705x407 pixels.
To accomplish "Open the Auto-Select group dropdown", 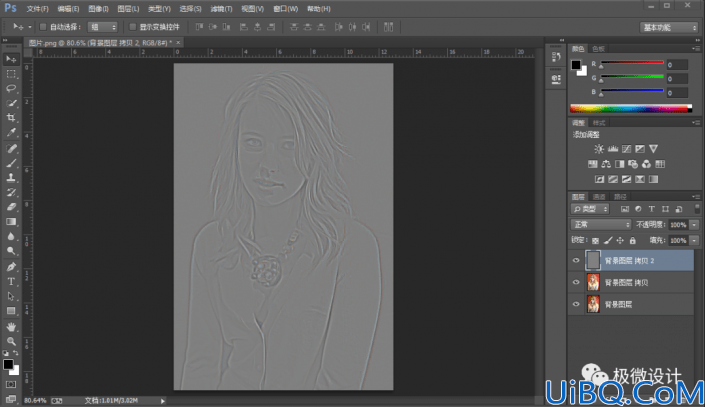I will pyautogui.click(x=103, y=27).
